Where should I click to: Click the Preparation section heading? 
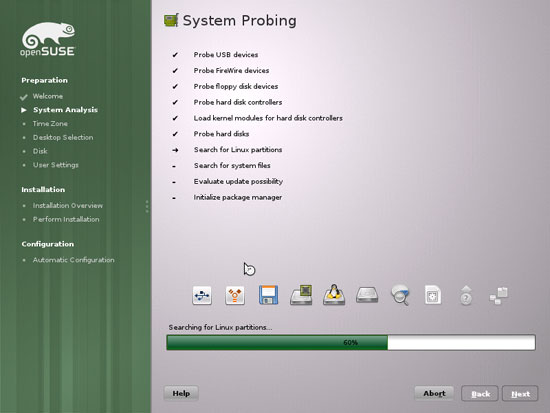[x=45, y=80]
